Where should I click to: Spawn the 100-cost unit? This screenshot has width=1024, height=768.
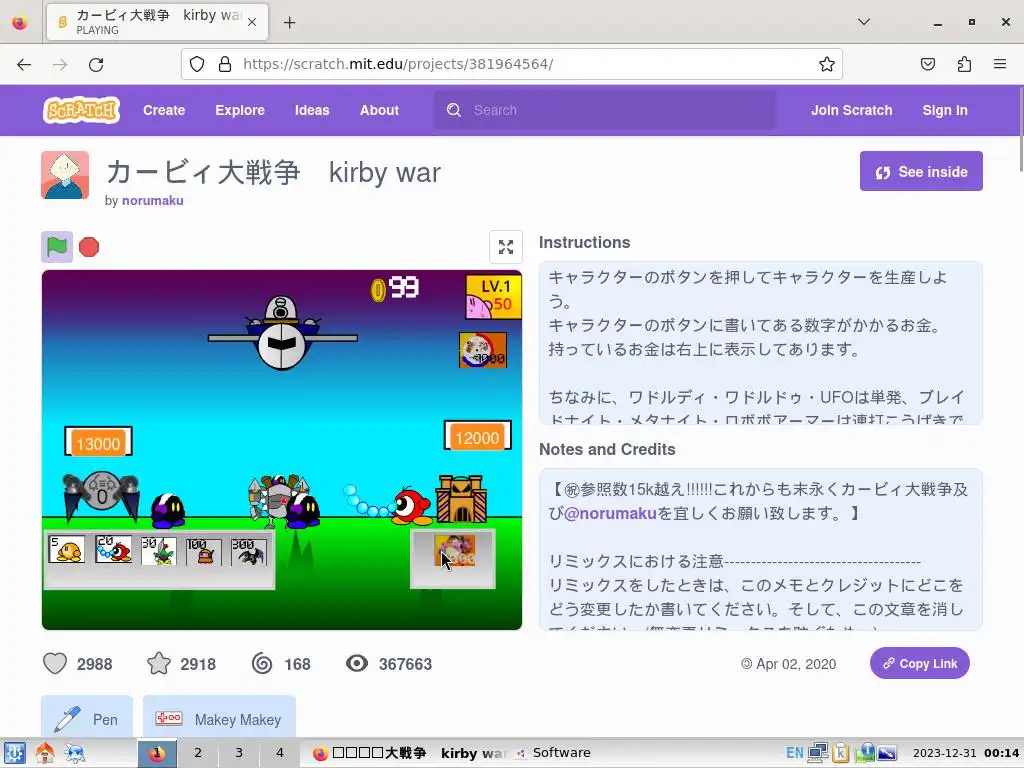[x=203, y=552]
